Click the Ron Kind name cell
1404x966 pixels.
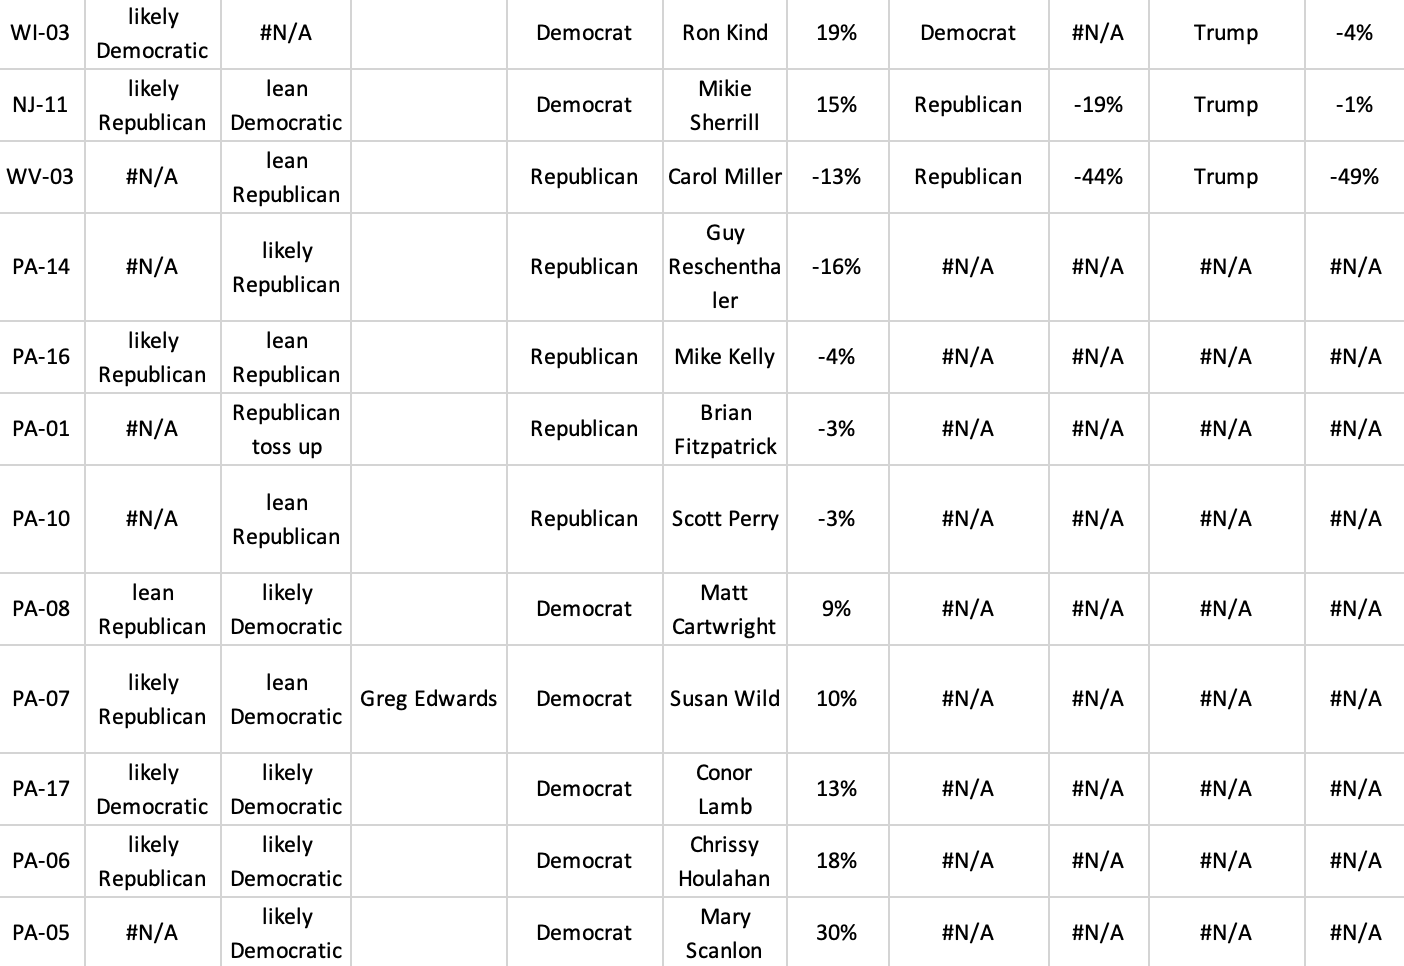click(724, 33)
